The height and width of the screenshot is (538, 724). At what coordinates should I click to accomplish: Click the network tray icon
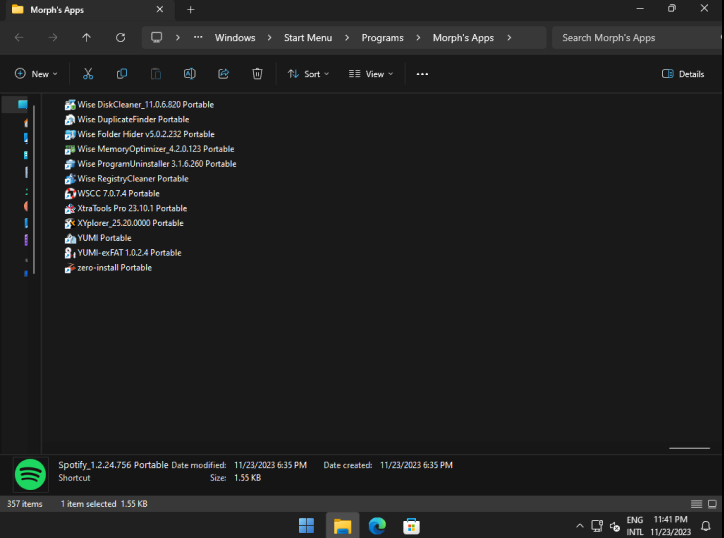597,526
